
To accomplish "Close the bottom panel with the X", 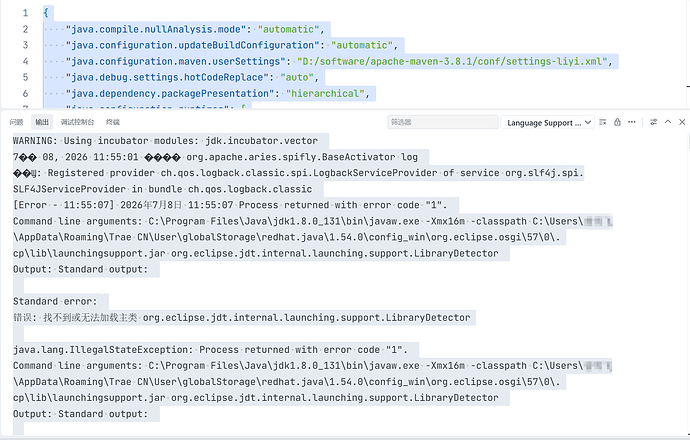I will tap(682, 122).
